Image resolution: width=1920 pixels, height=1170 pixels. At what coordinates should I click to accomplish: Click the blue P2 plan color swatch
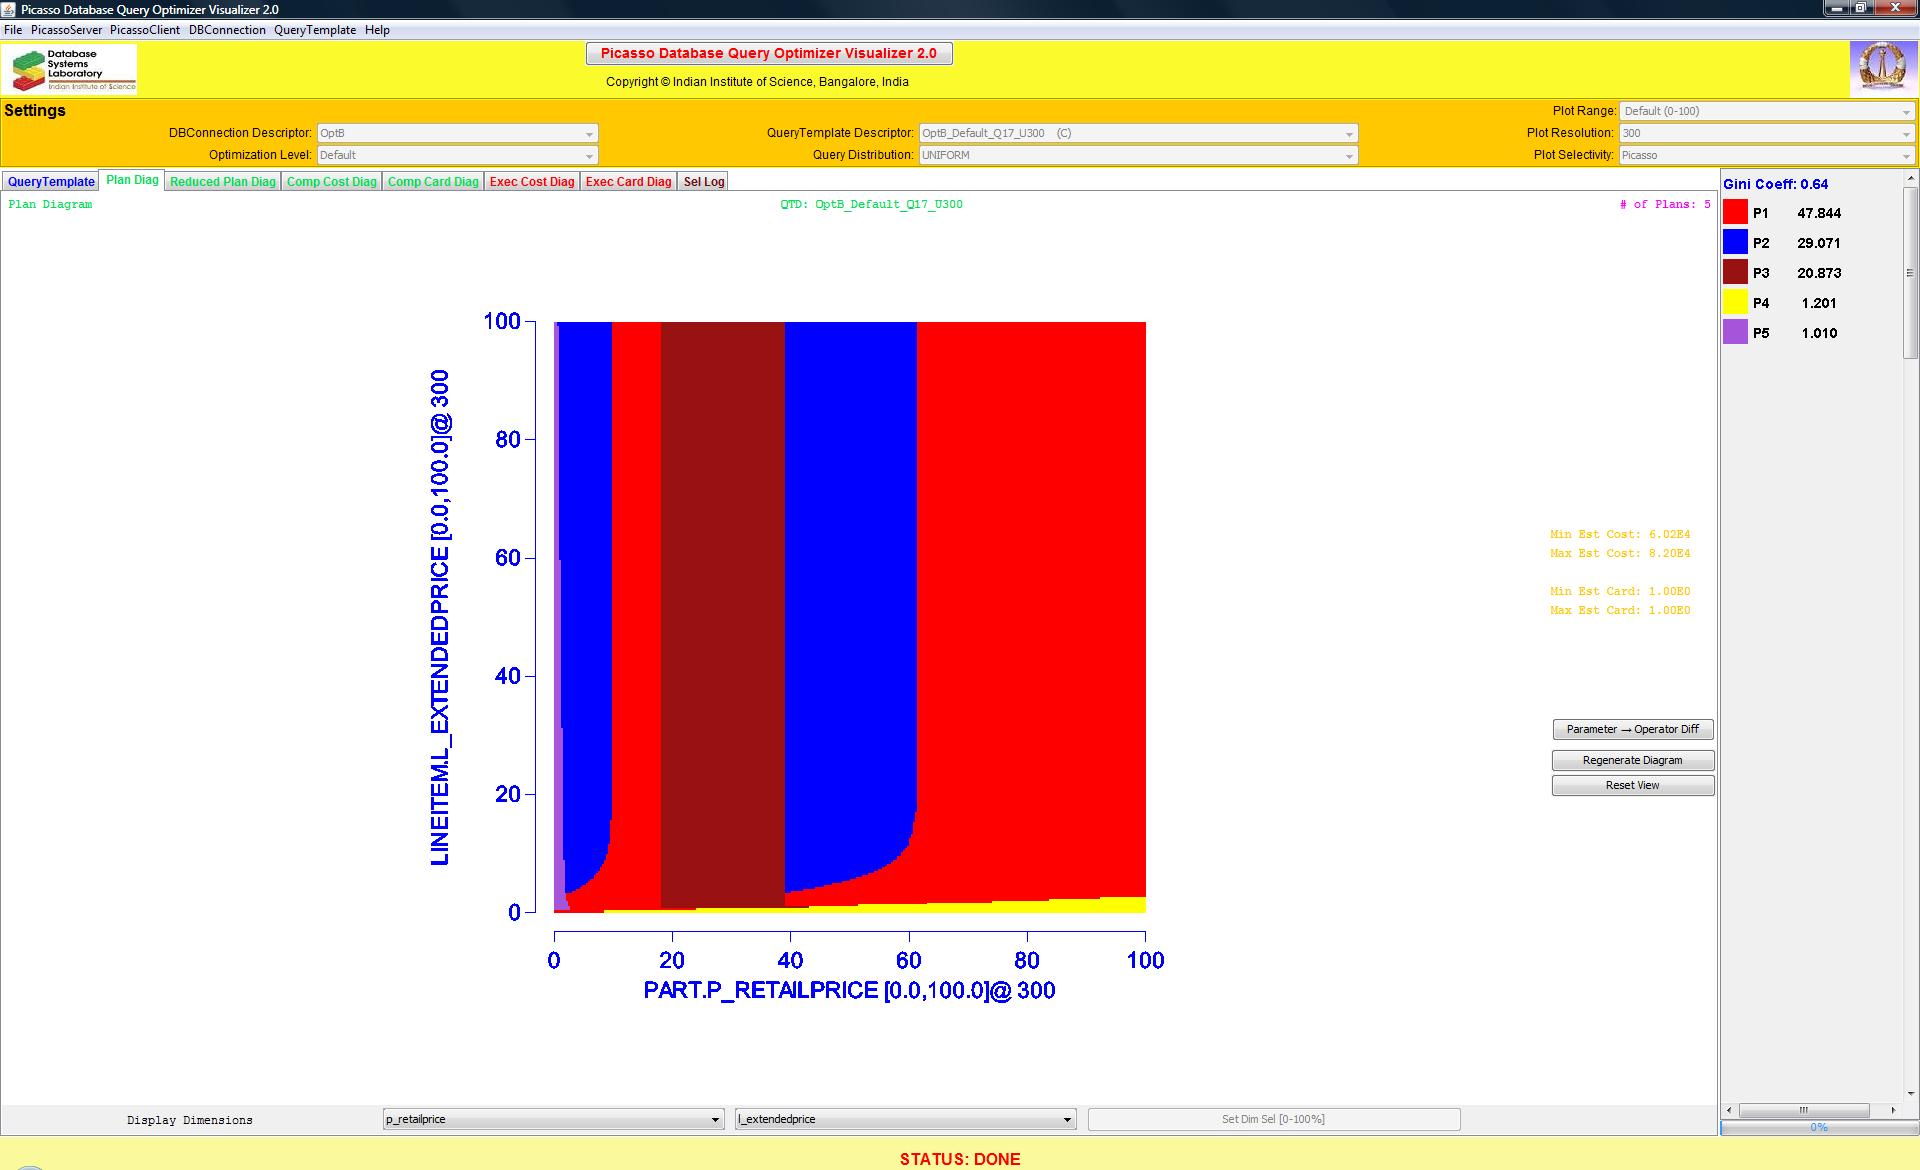tap(1735, 242)
